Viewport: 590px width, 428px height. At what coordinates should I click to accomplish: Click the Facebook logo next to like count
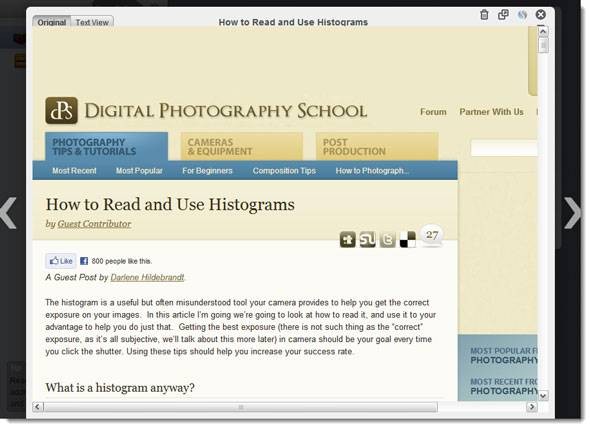pos(84,261)
